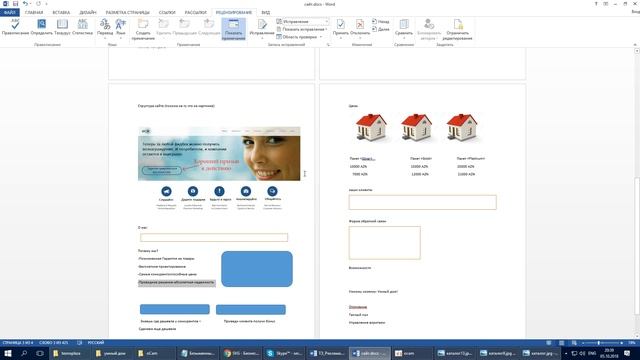Switch to the ВСТАВКА tab
The width and height of the screenshot is (640, 360).
[x=61, y=13]
